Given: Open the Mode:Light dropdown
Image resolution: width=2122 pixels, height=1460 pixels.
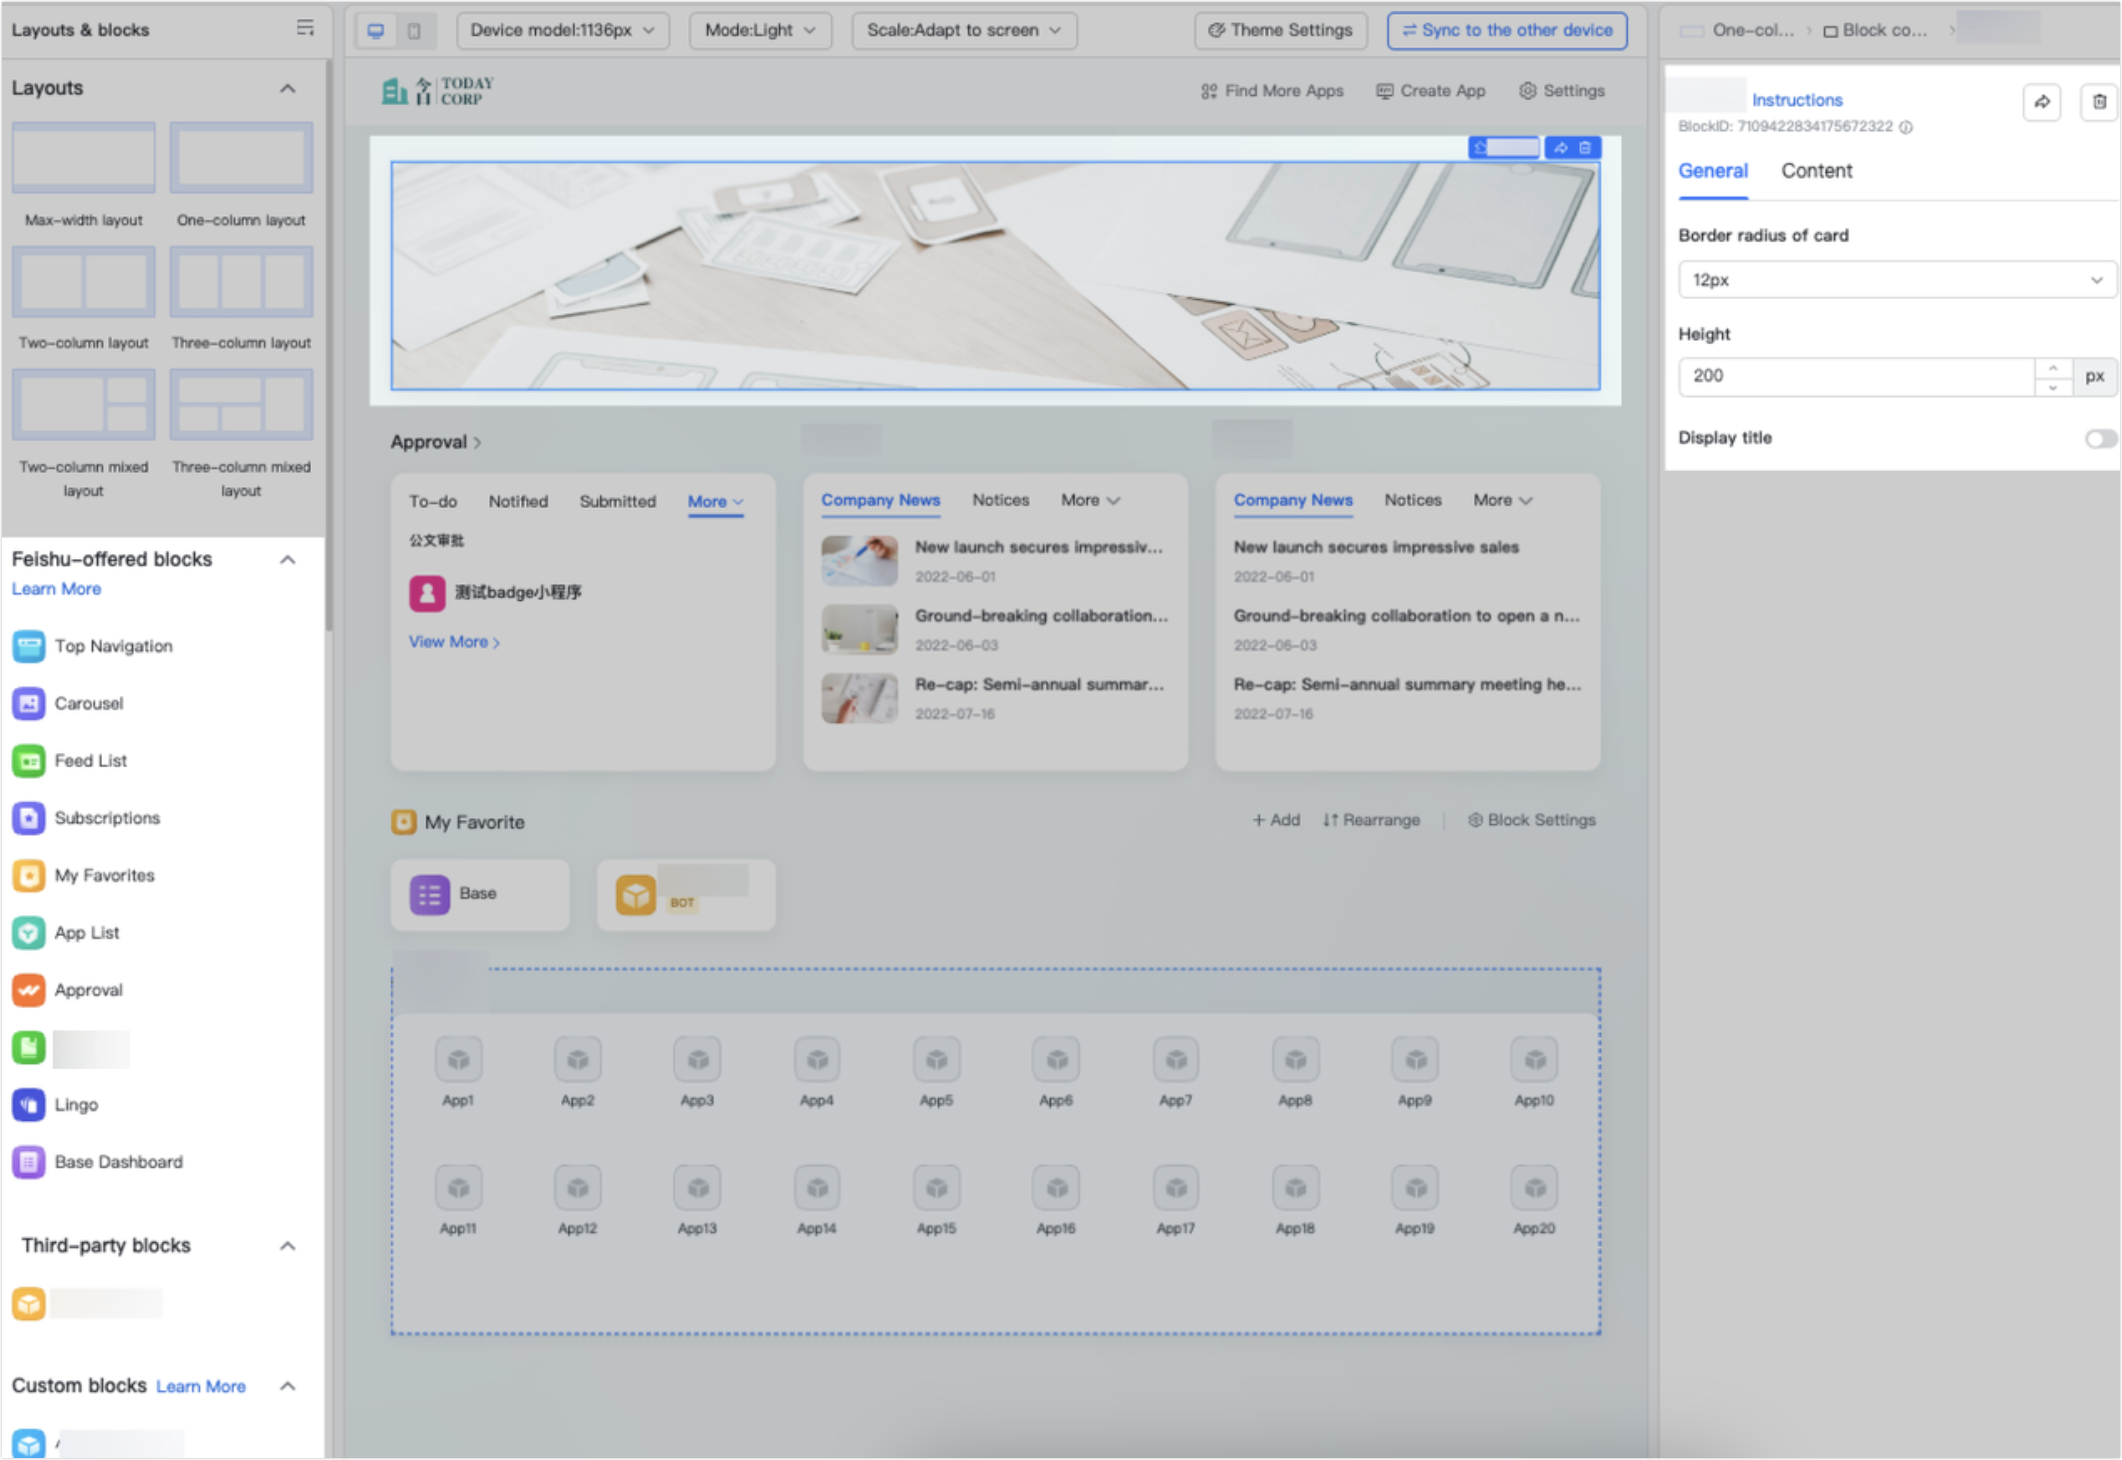Looking at the screenshot, I should 760,30.
